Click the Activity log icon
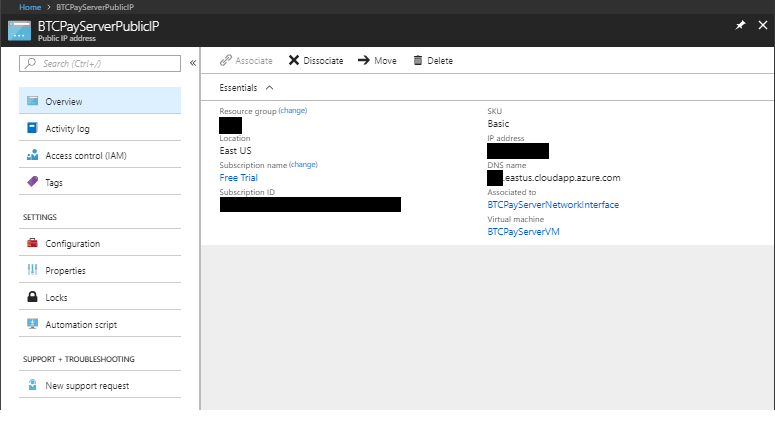The image size is (775, 440). pyautogui.click(x=32, y=128)
